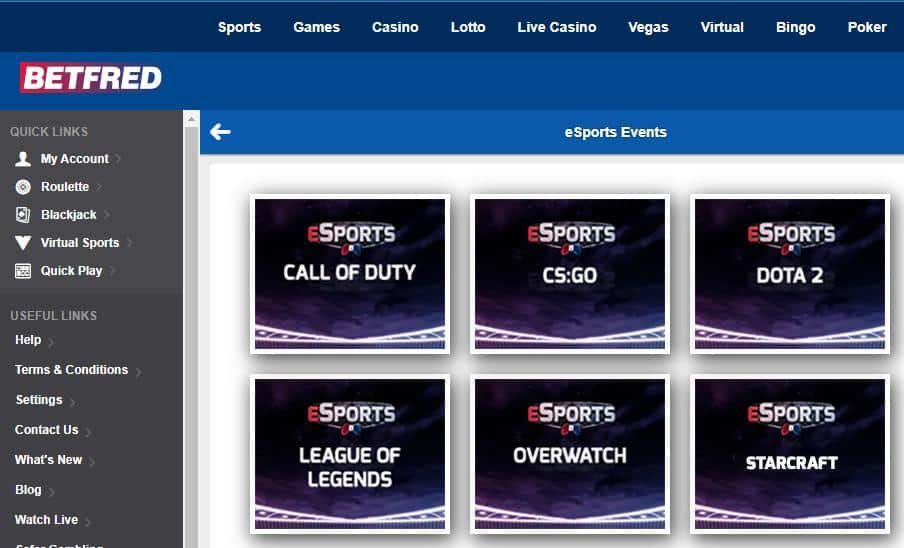Screen dimensions: 904x548
Task: Click the USEFUL LINKS section heading
Action: click(54, 315)
